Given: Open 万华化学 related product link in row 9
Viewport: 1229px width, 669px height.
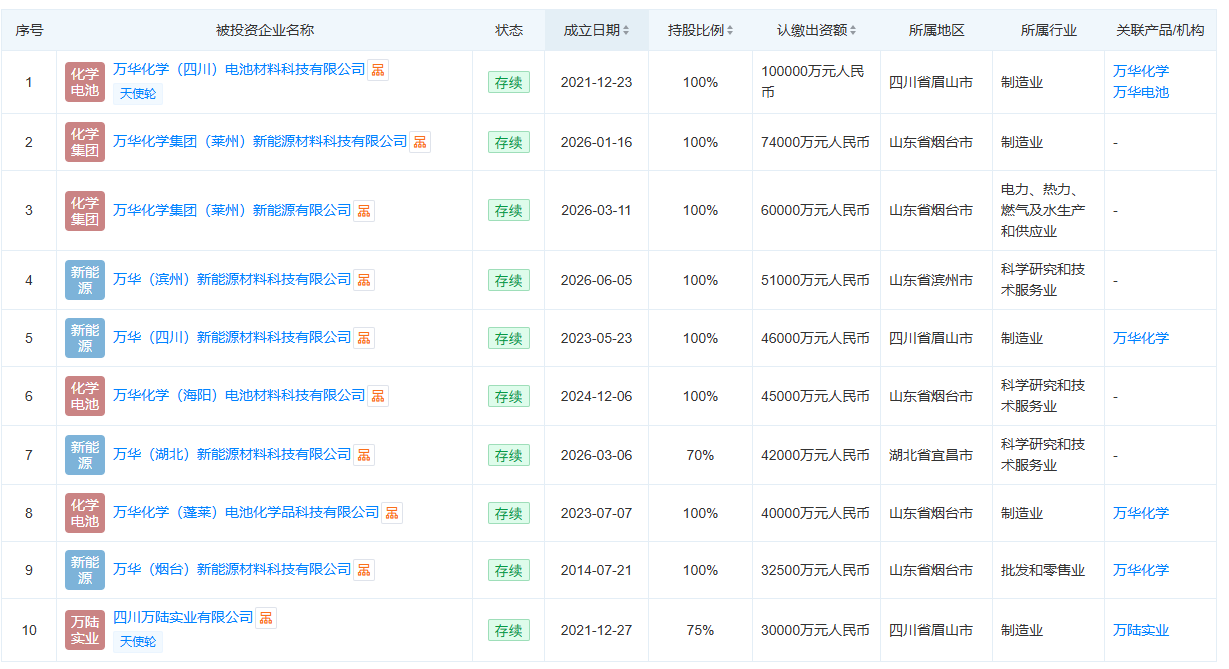Looking at the screenshot, I should (1141, 570).
